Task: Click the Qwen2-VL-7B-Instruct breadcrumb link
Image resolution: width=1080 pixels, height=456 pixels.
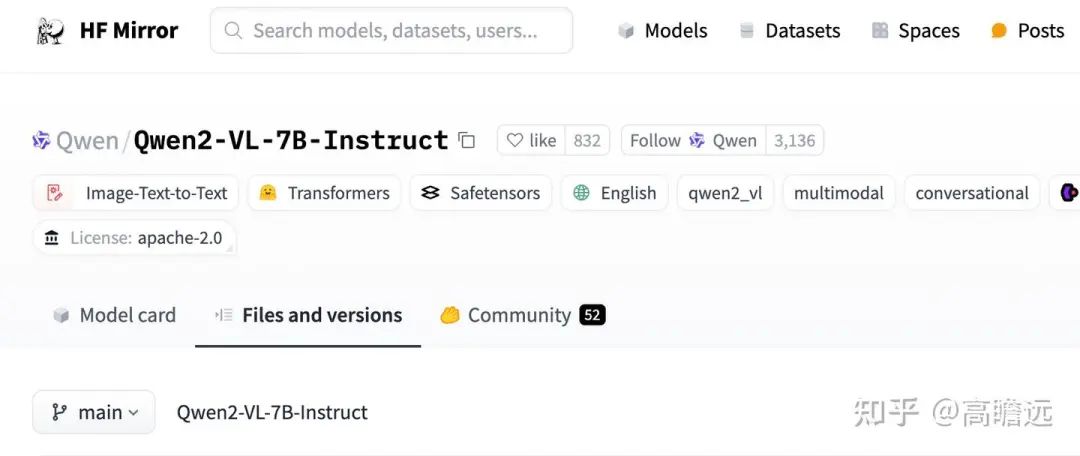Action: [272, 412]
